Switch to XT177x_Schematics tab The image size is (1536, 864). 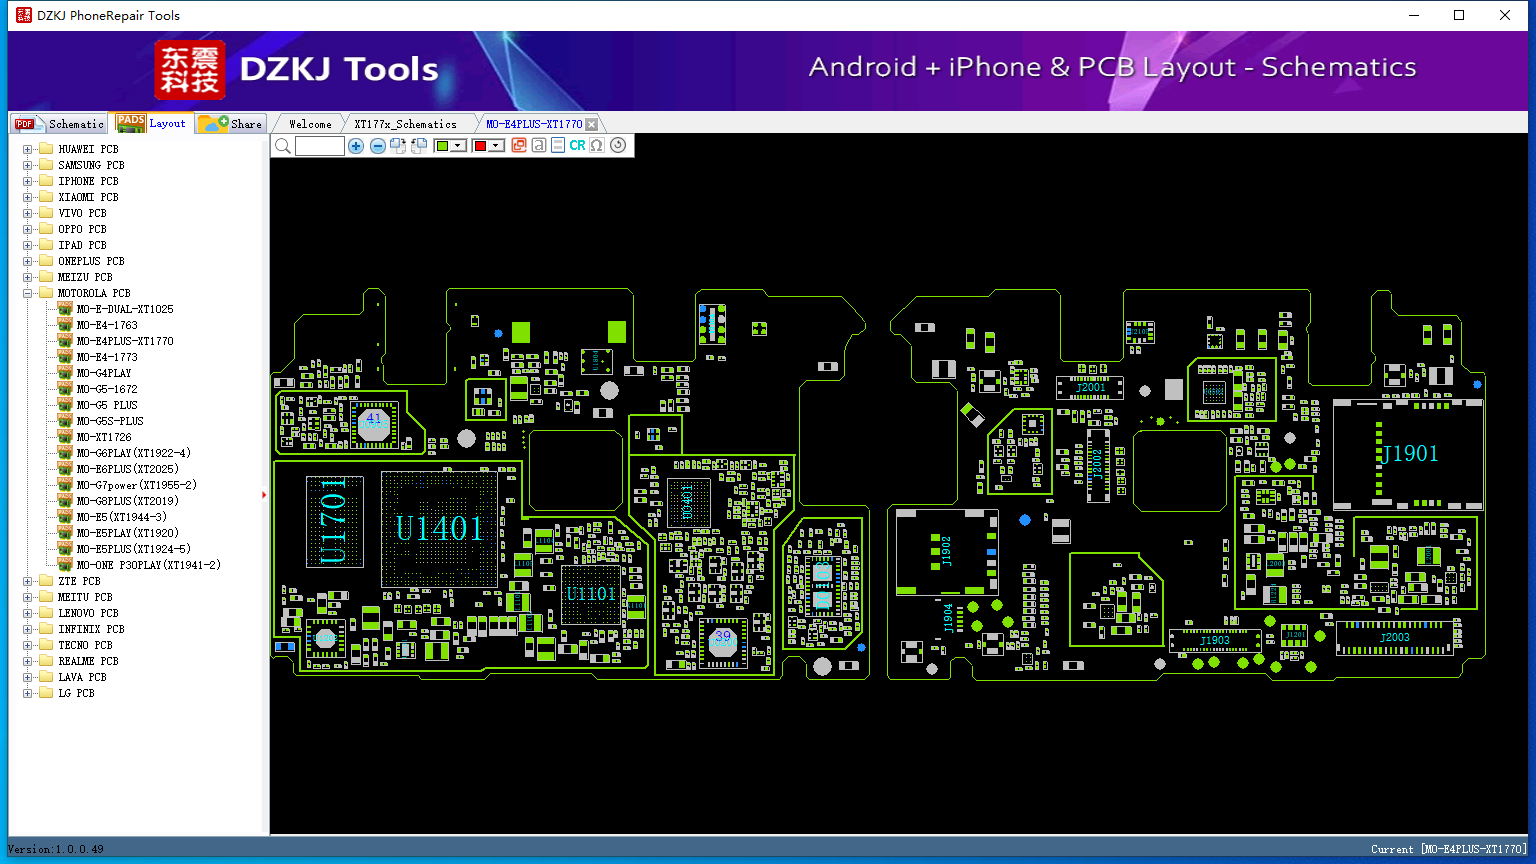[405, 124]
